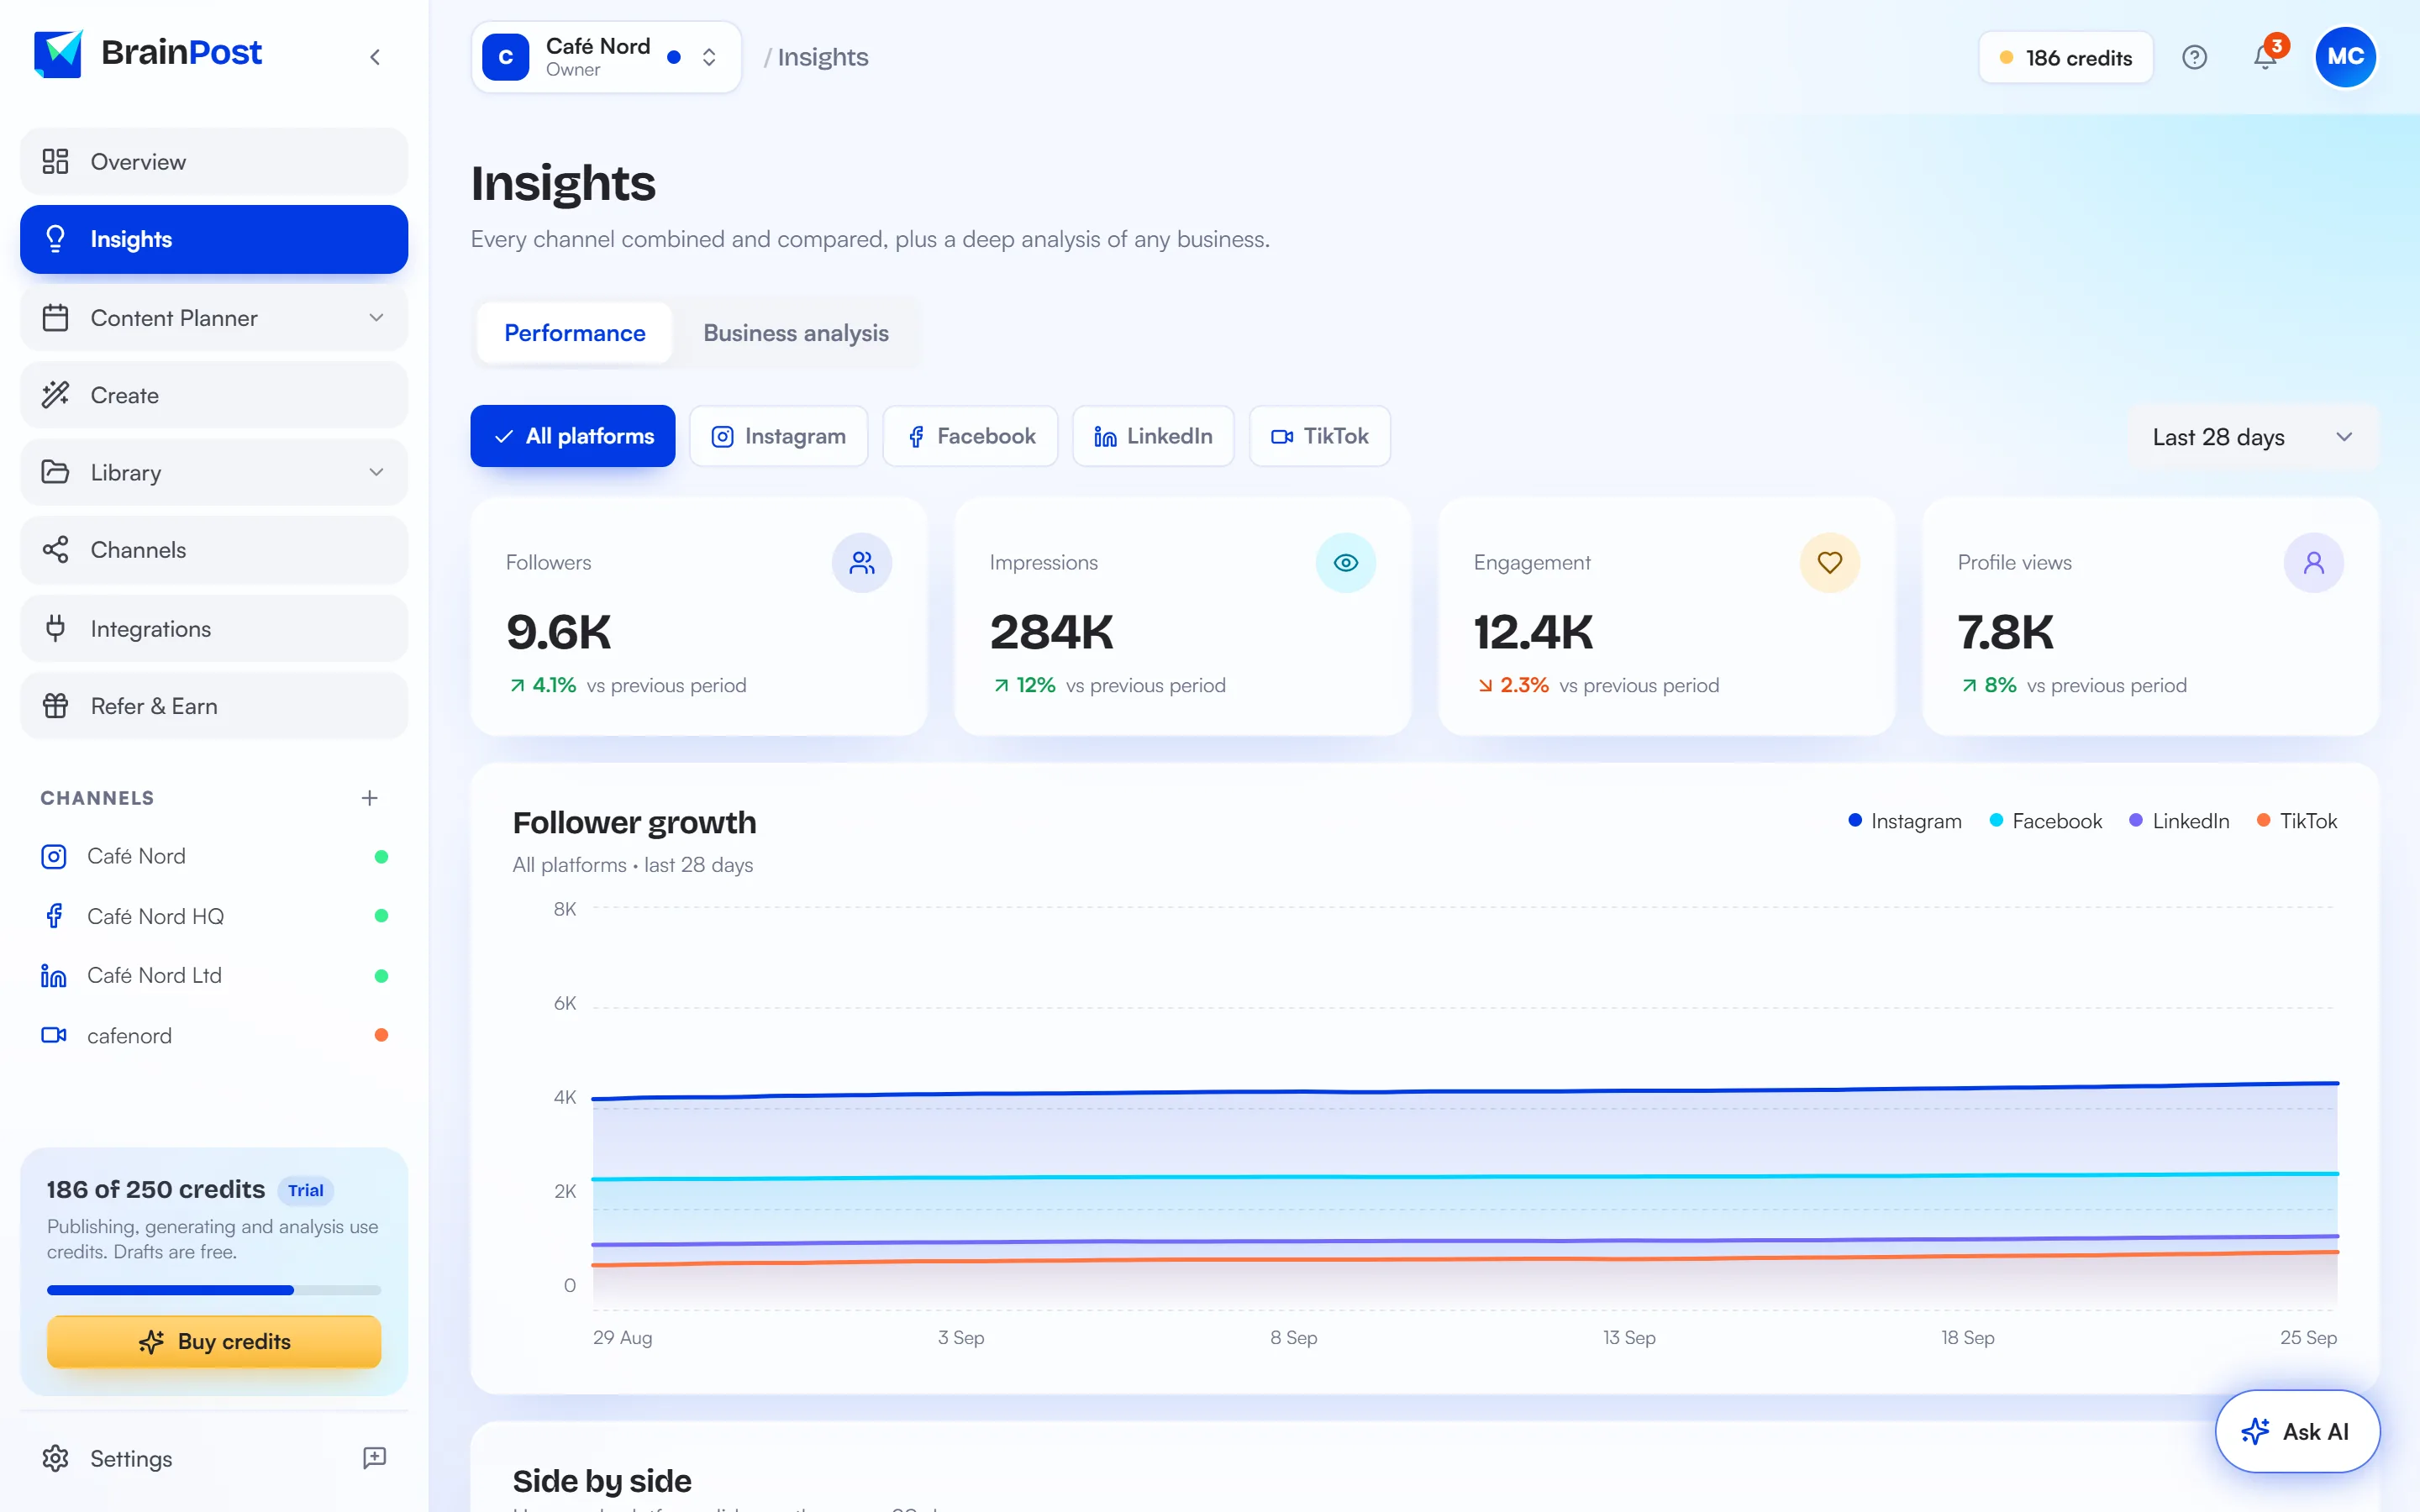Filter performance by LinkedIn
Viewport: 2420px width, 1512px height.
coord(1154,436)
